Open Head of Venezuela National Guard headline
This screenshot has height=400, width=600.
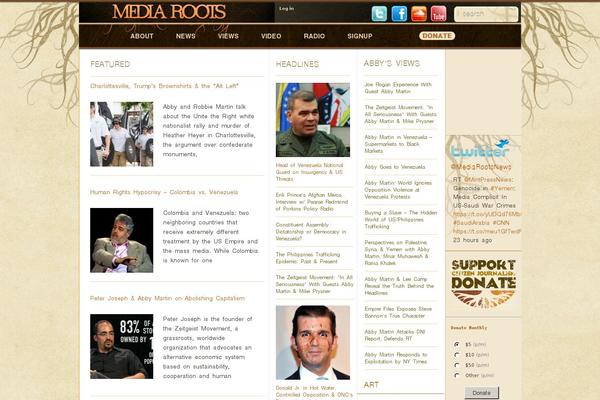coord(310,172)
